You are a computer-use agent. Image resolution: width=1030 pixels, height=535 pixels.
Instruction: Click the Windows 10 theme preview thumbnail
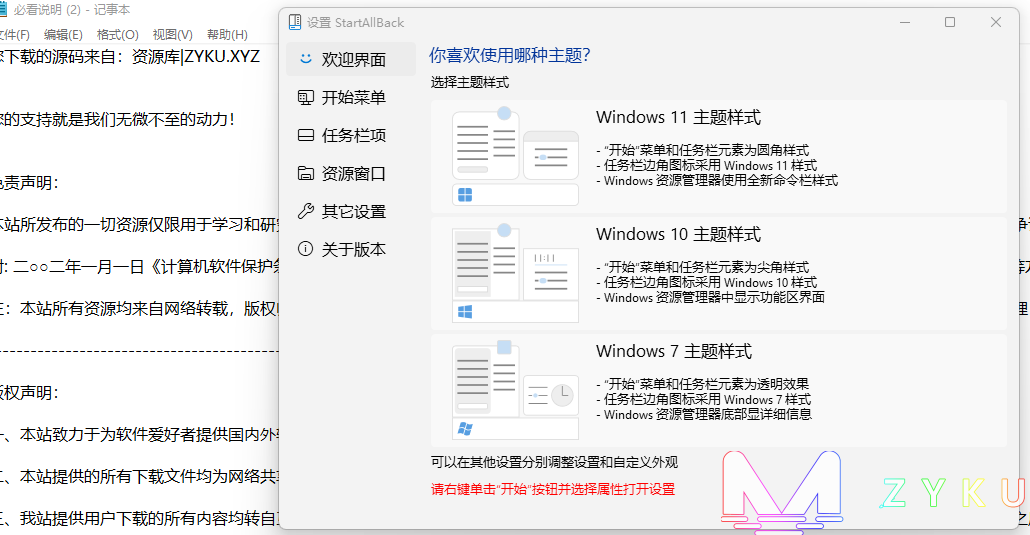(x=516, y=273)
